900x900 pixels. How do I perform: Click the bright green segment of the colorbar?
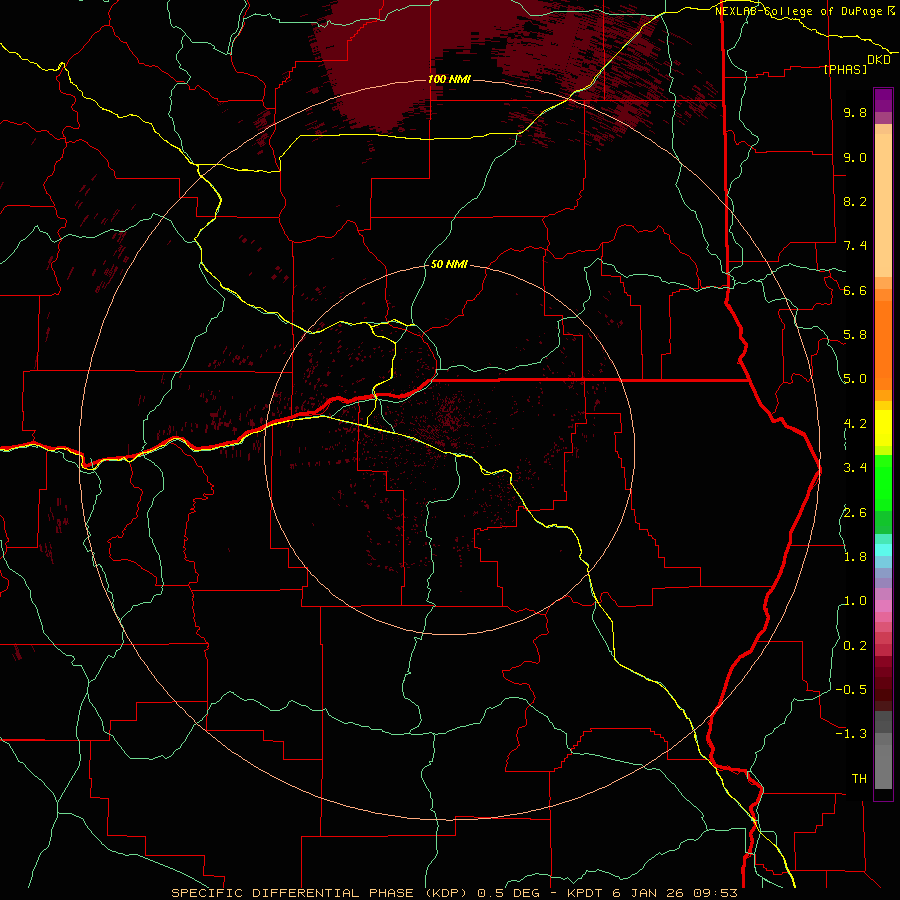(883, 482)
